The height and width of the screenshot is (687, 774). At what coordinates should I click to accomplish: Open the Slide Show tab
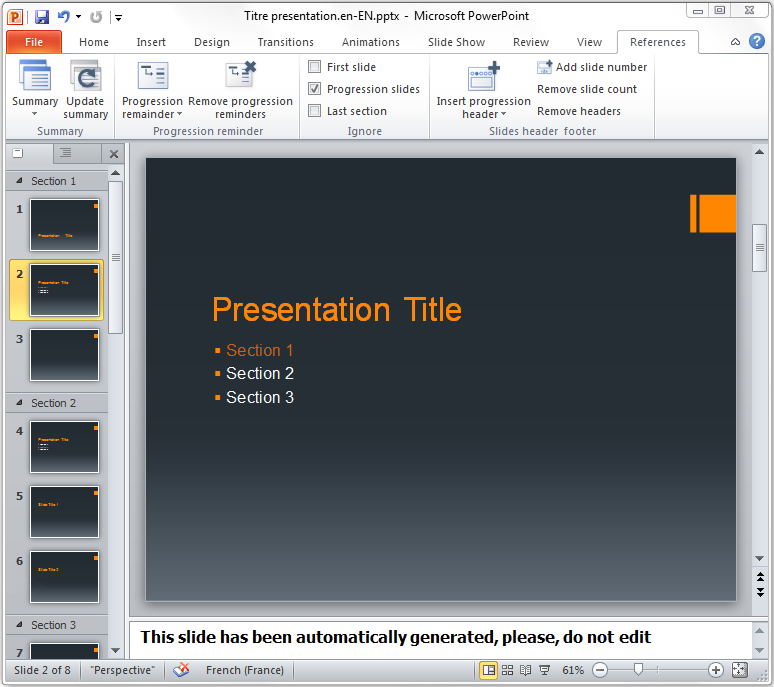[456, 42]
